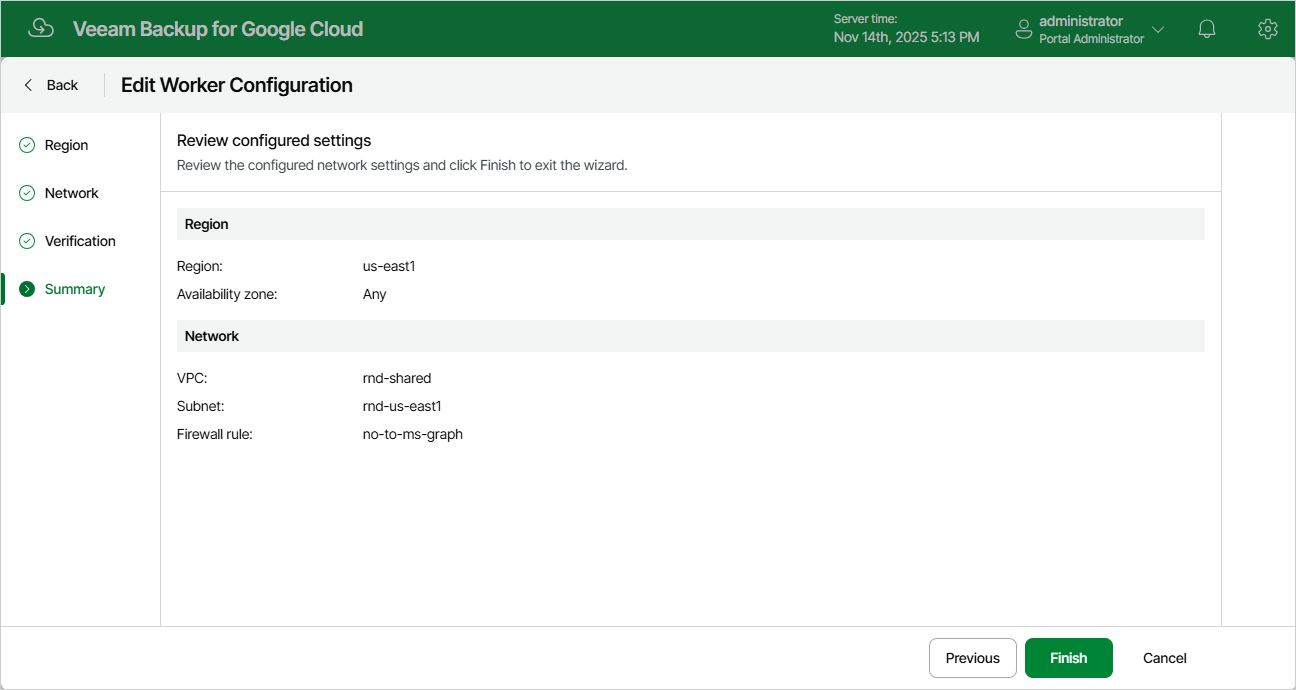Click the 'Availability zone:' label

[x=227, y=294]
